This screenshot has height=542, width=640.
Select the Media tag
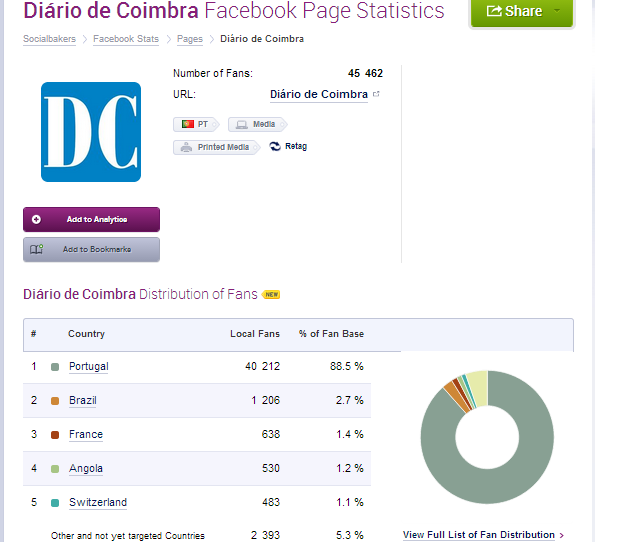coord(258,124)
